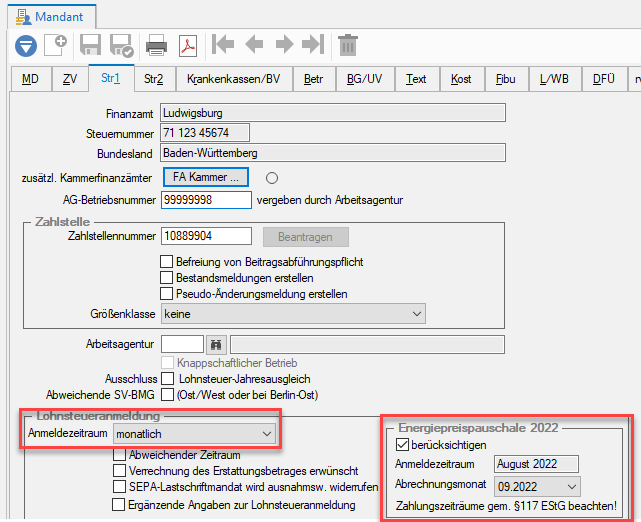
Task: Click the save-and-confirm disk icon with checkmark
Action: 121,45
